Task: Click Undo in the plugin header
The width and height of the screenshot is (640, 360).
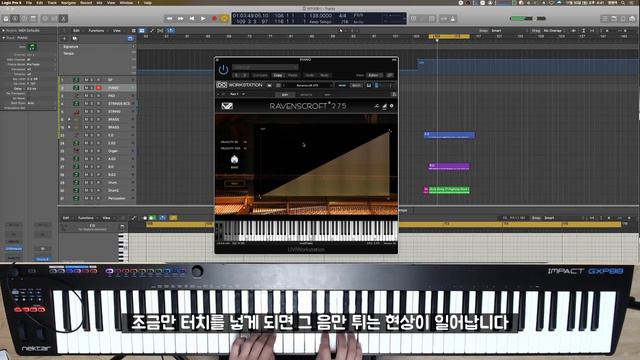Action: [x=310, y=75]
